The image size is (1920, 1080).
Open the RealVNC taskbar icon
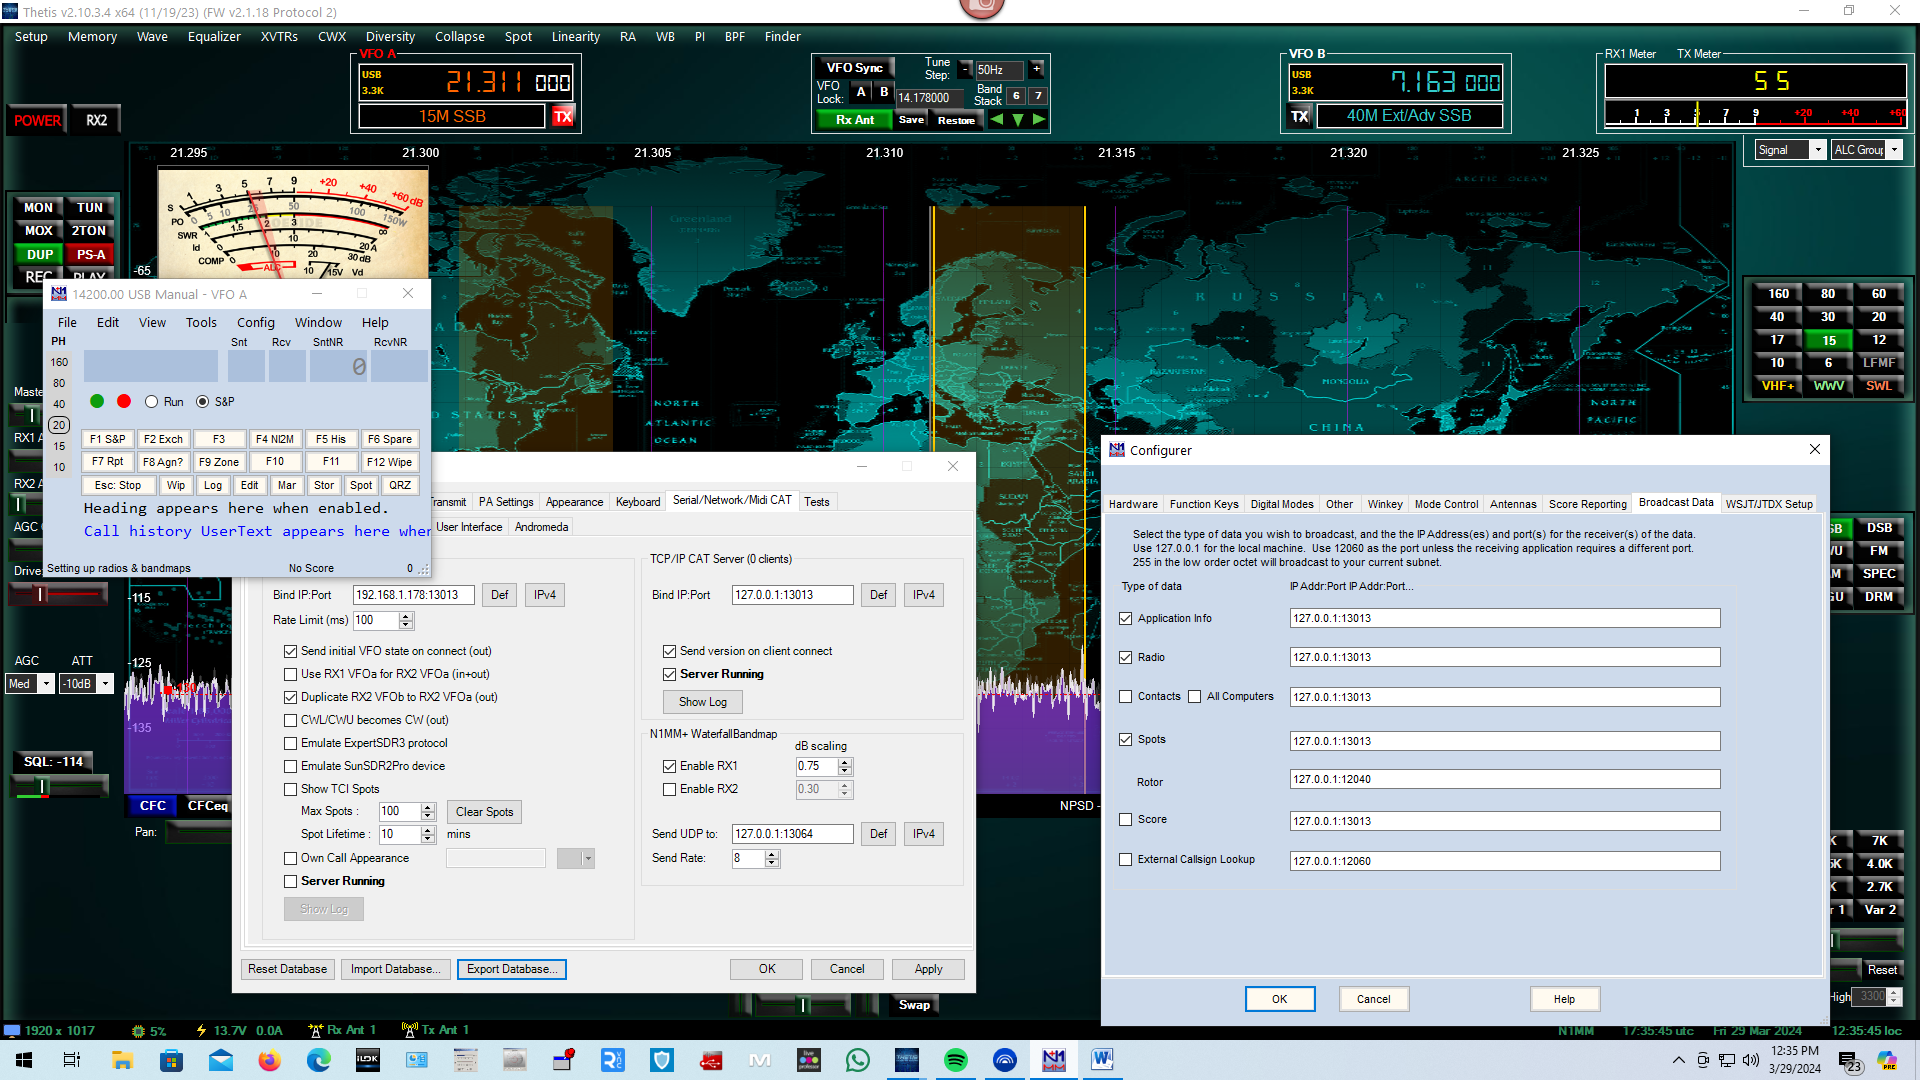[613, 1060]
